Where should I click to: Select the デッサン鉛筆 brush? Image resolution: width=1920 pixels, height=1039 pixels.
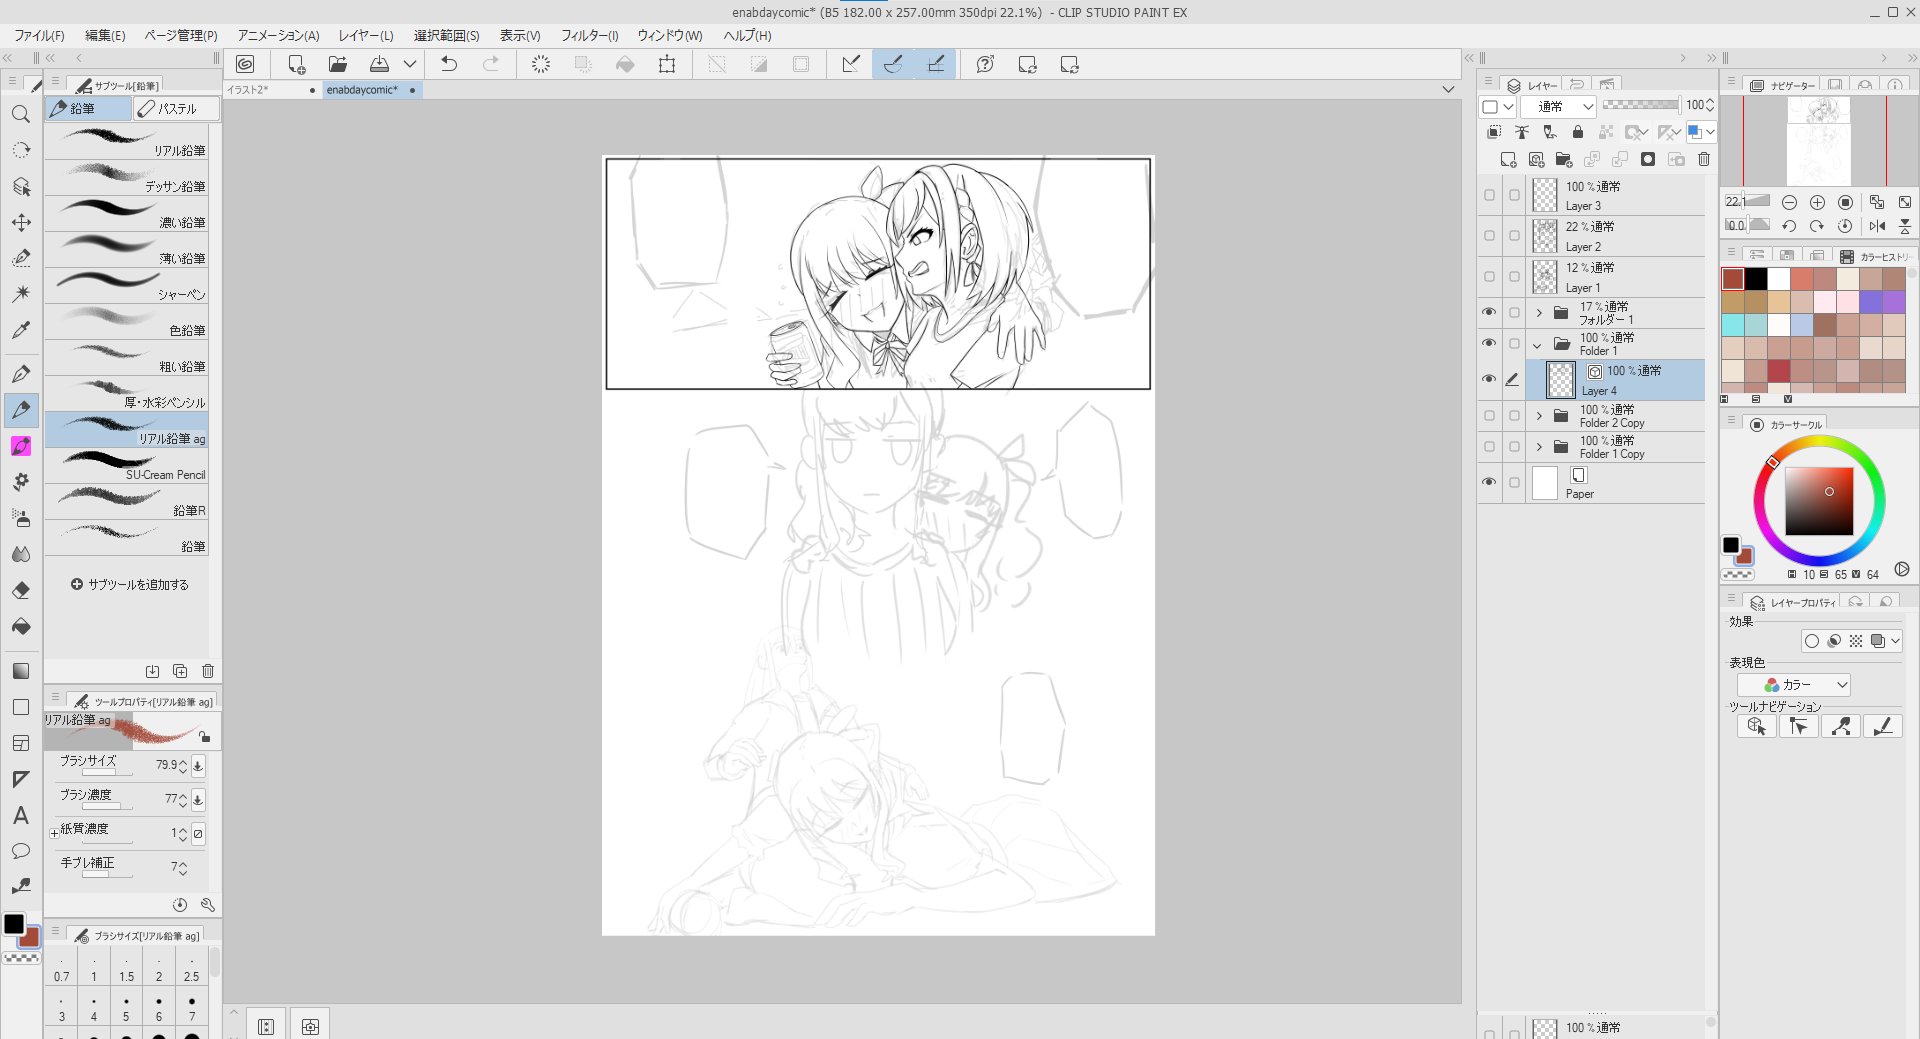tap(126, 178)
